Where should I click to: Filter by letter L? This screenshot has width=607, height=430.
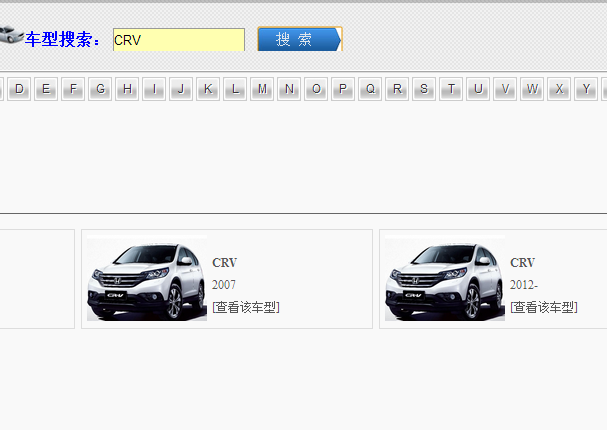click(x=235, y=89)
